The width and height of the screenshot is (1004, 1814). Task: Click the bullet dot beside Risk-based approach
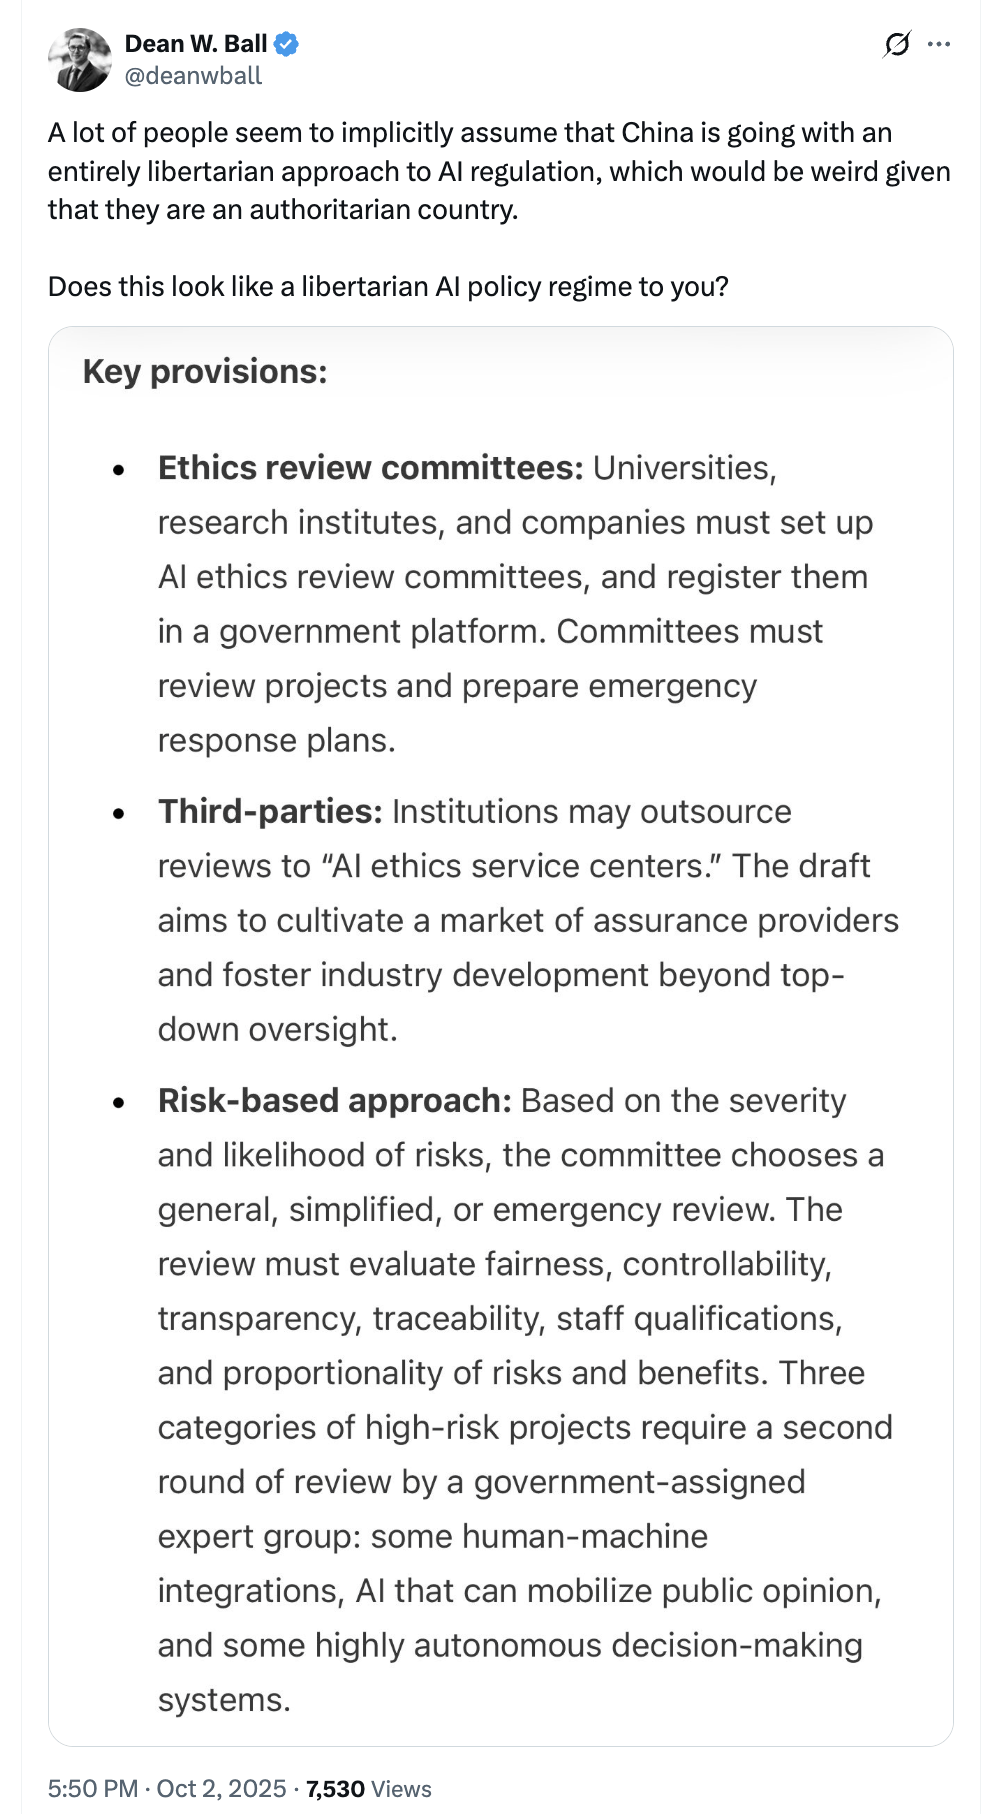[x=120, y=1102]
